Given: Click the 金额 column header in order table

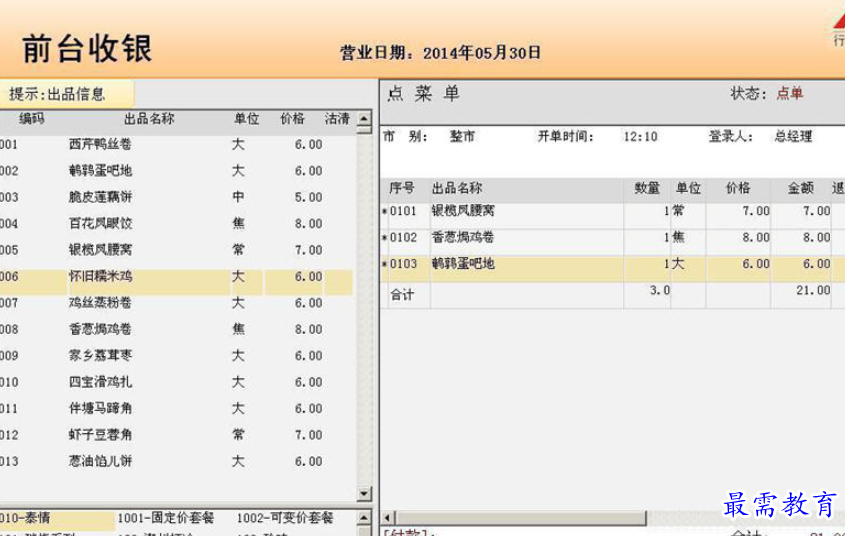Looking at the screenshot, I should (x=801, y=188).
